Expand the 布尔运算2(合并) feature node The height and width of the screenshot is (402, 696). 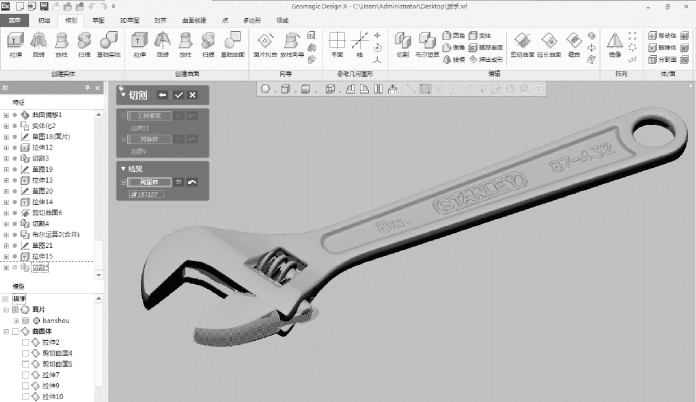pyautogui.click(x=6, y=234)
